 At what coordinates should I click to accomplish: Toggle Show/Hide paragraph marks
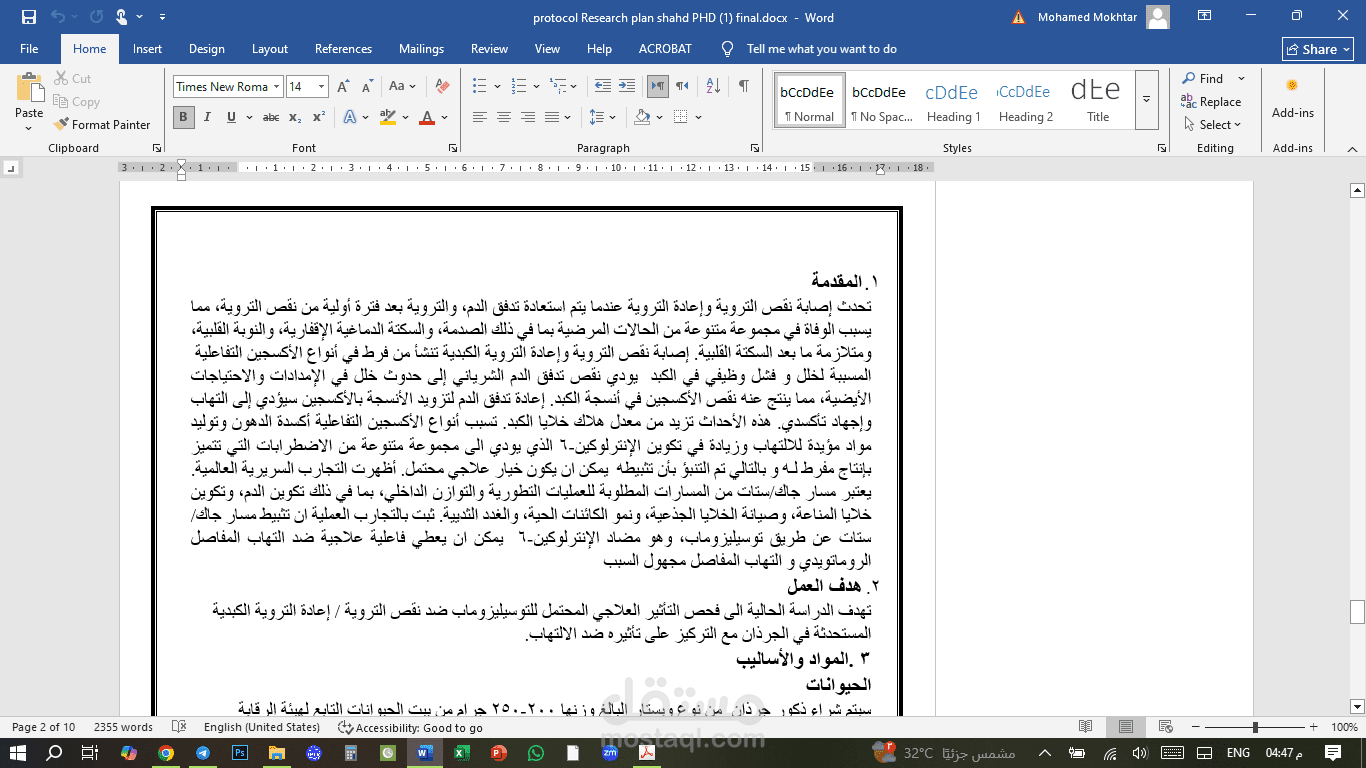(x=744, y=86)
